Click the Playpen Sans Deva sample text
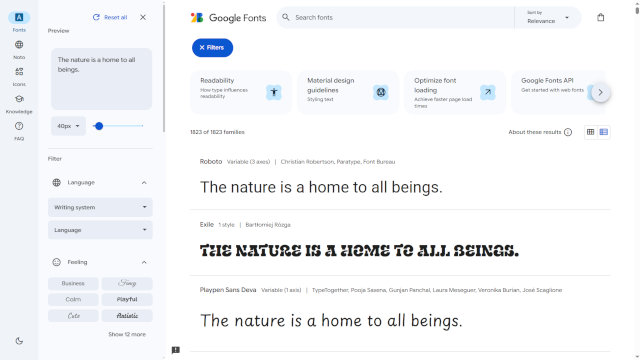This screenshot has height=360, width=640. point(331,321)
